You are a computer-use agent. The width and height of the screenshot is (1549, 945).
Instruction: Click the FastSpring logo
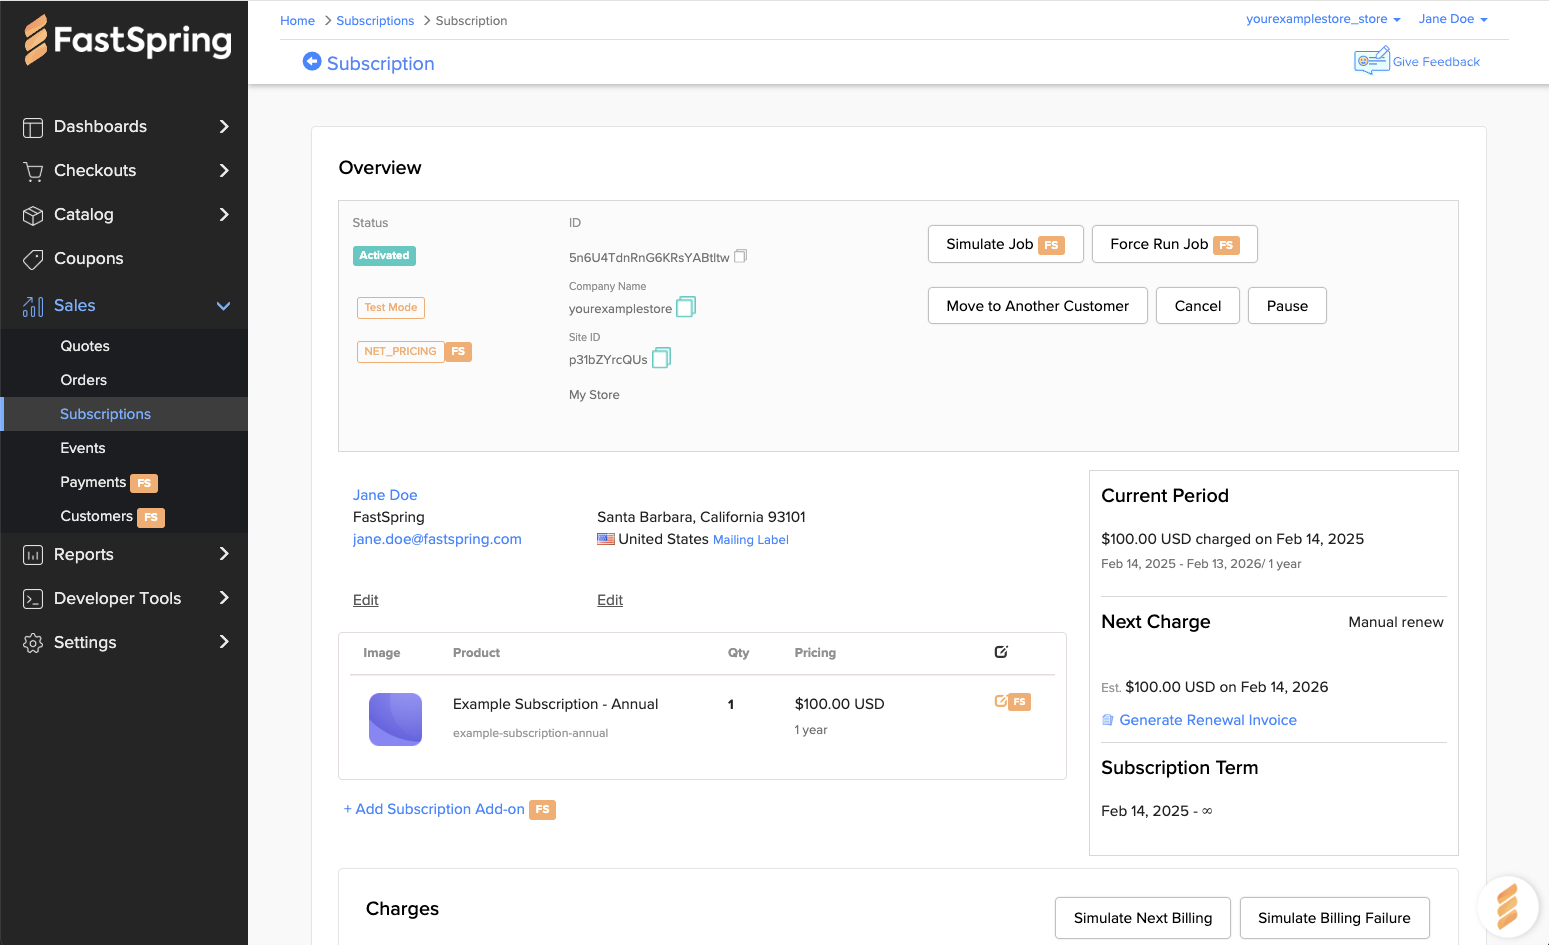(x=128, y=40)
